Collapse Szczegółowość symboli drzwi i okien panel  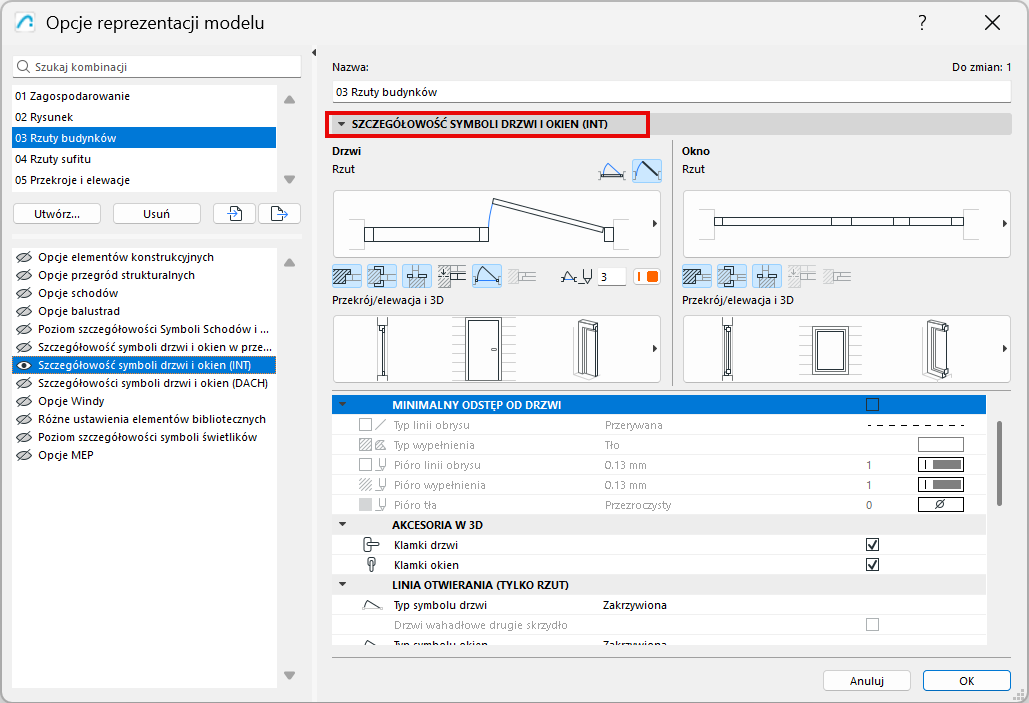tap(341, 124)
